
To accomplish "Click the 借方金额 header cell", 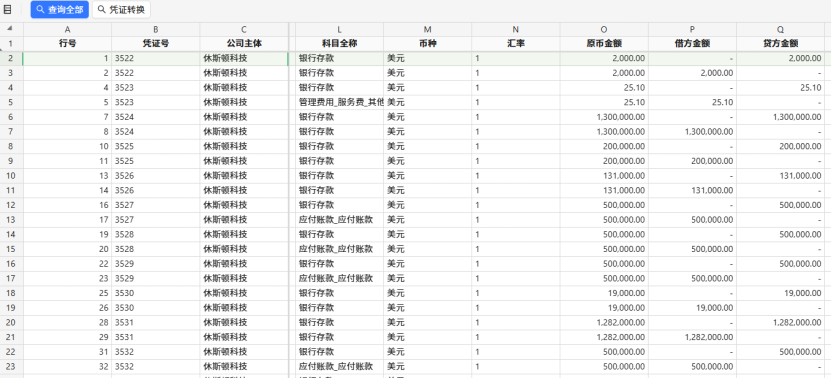I will (x=692, y=43).
